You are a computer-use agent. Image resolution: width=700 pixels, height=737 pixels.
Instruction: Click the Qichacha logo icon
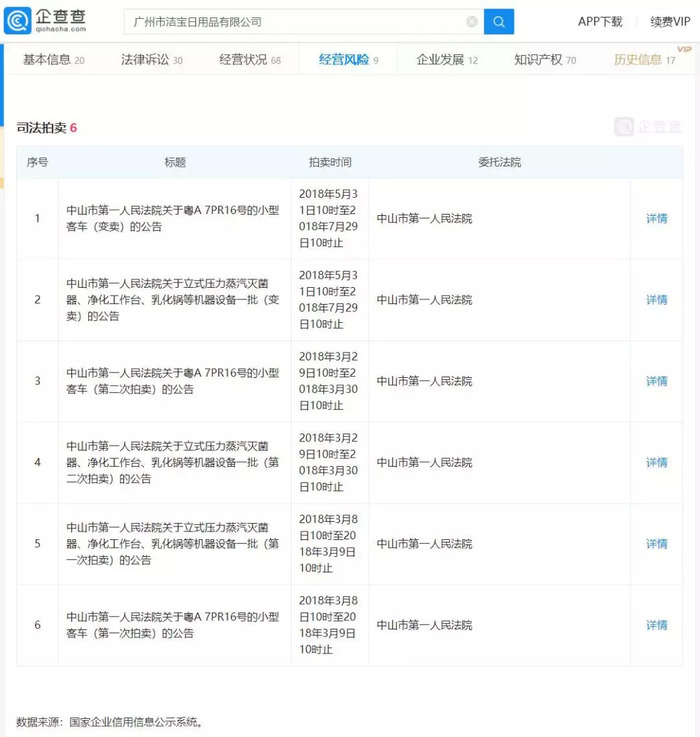pos(17,21)
